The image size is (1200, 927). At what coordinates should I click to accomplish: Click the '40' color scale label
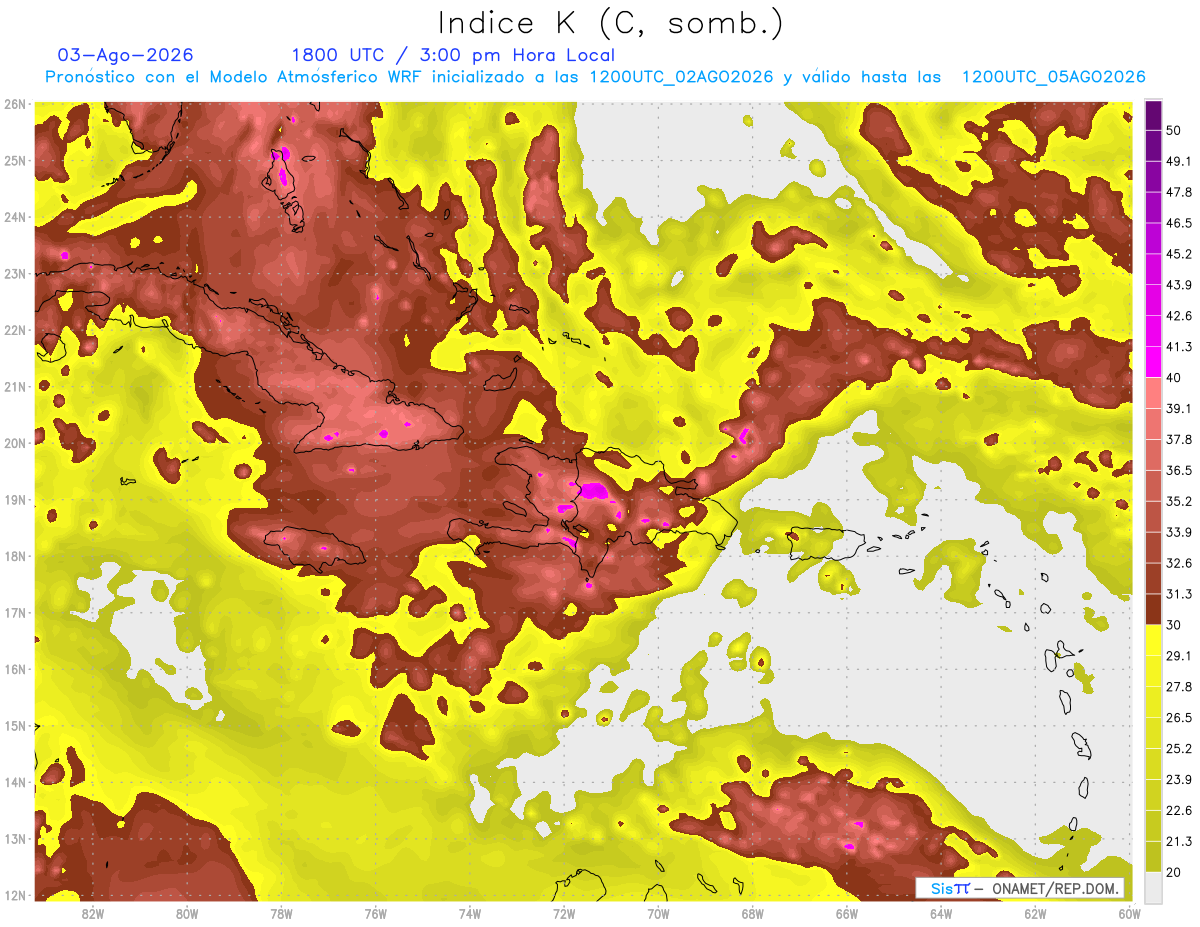point(1174,378)
